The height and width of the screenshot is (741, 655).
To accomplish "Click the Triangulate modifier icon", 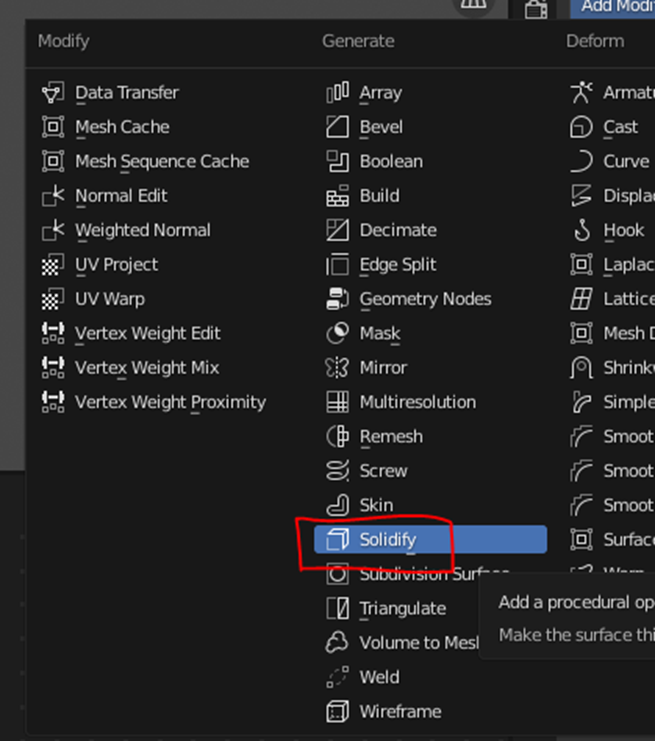I will 337,608.
